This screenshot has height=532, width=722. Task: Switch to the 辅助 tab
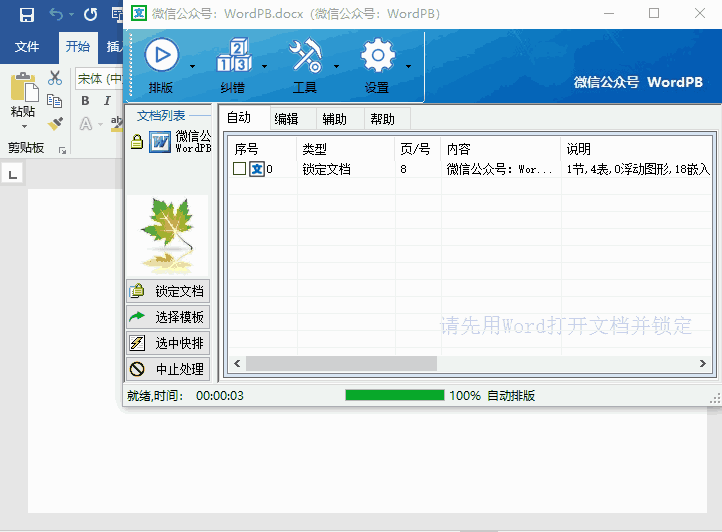339,119
